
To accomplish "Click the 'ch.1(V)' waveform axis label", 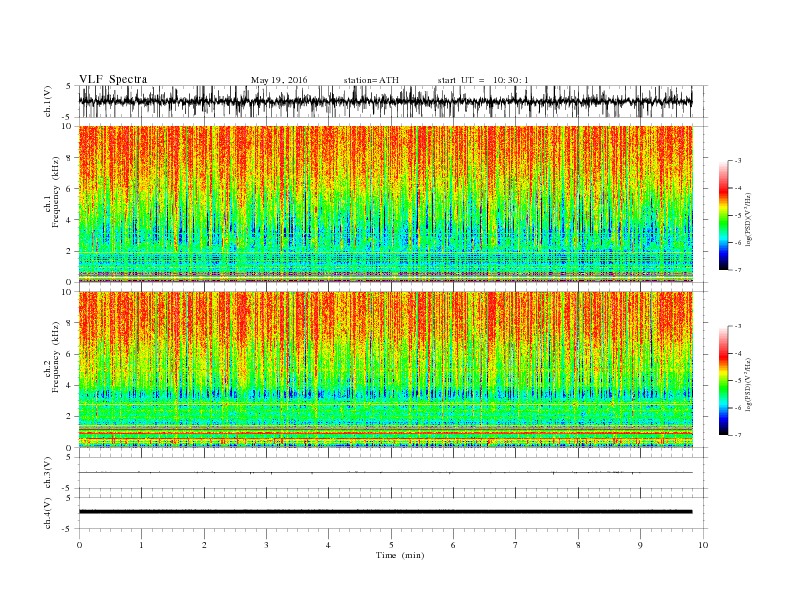I will [48, 101].
